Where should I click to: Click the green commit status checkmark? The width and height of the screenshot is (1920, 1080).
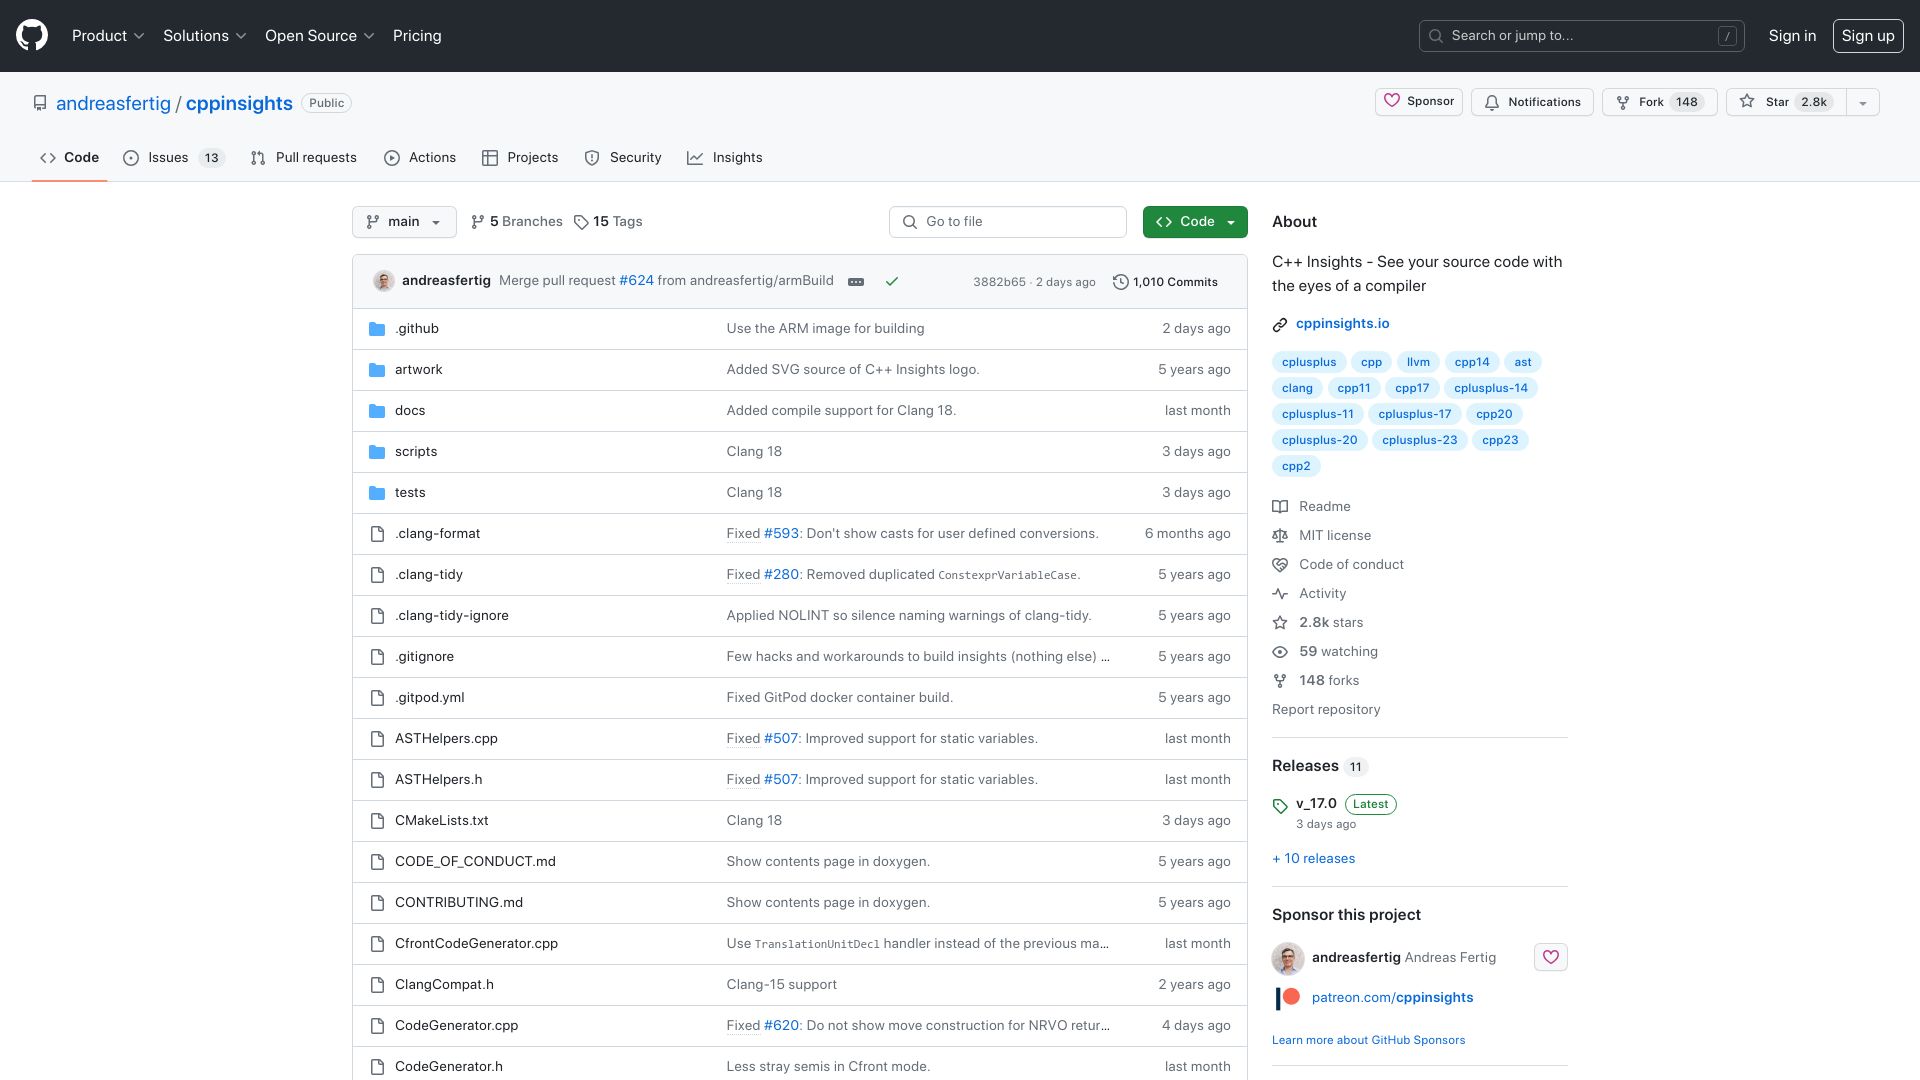pos(892,282)
